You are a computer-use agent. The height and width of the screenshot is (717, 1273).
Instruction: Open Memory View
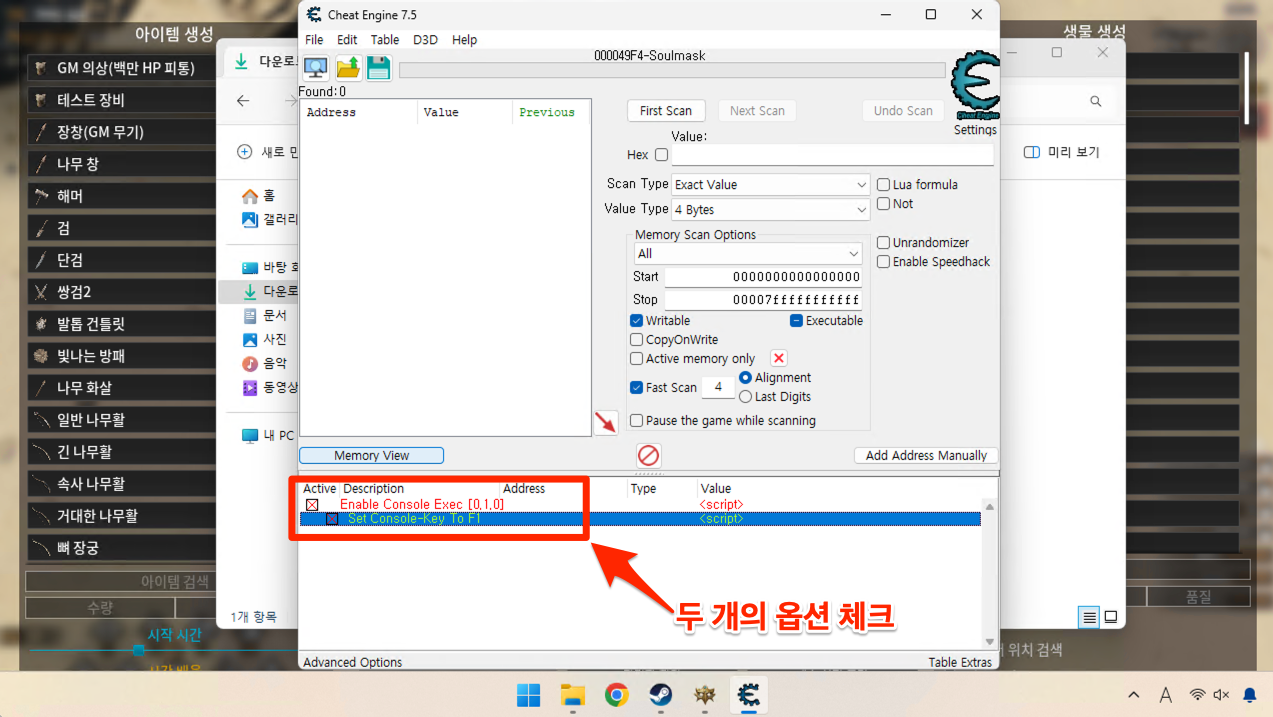click(371, 455)
